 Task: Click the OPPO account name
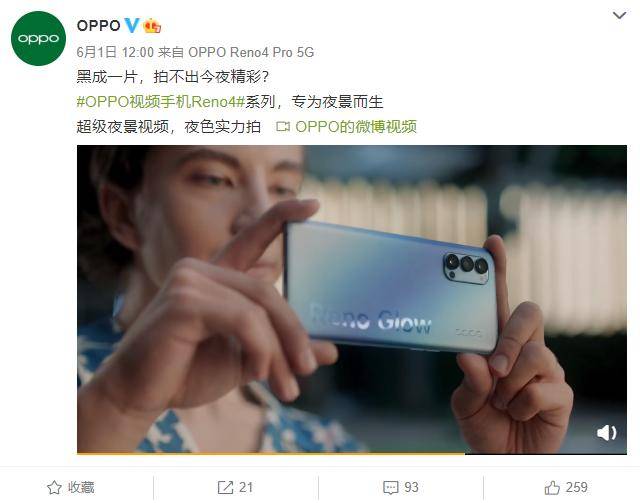tap(98, 26)
